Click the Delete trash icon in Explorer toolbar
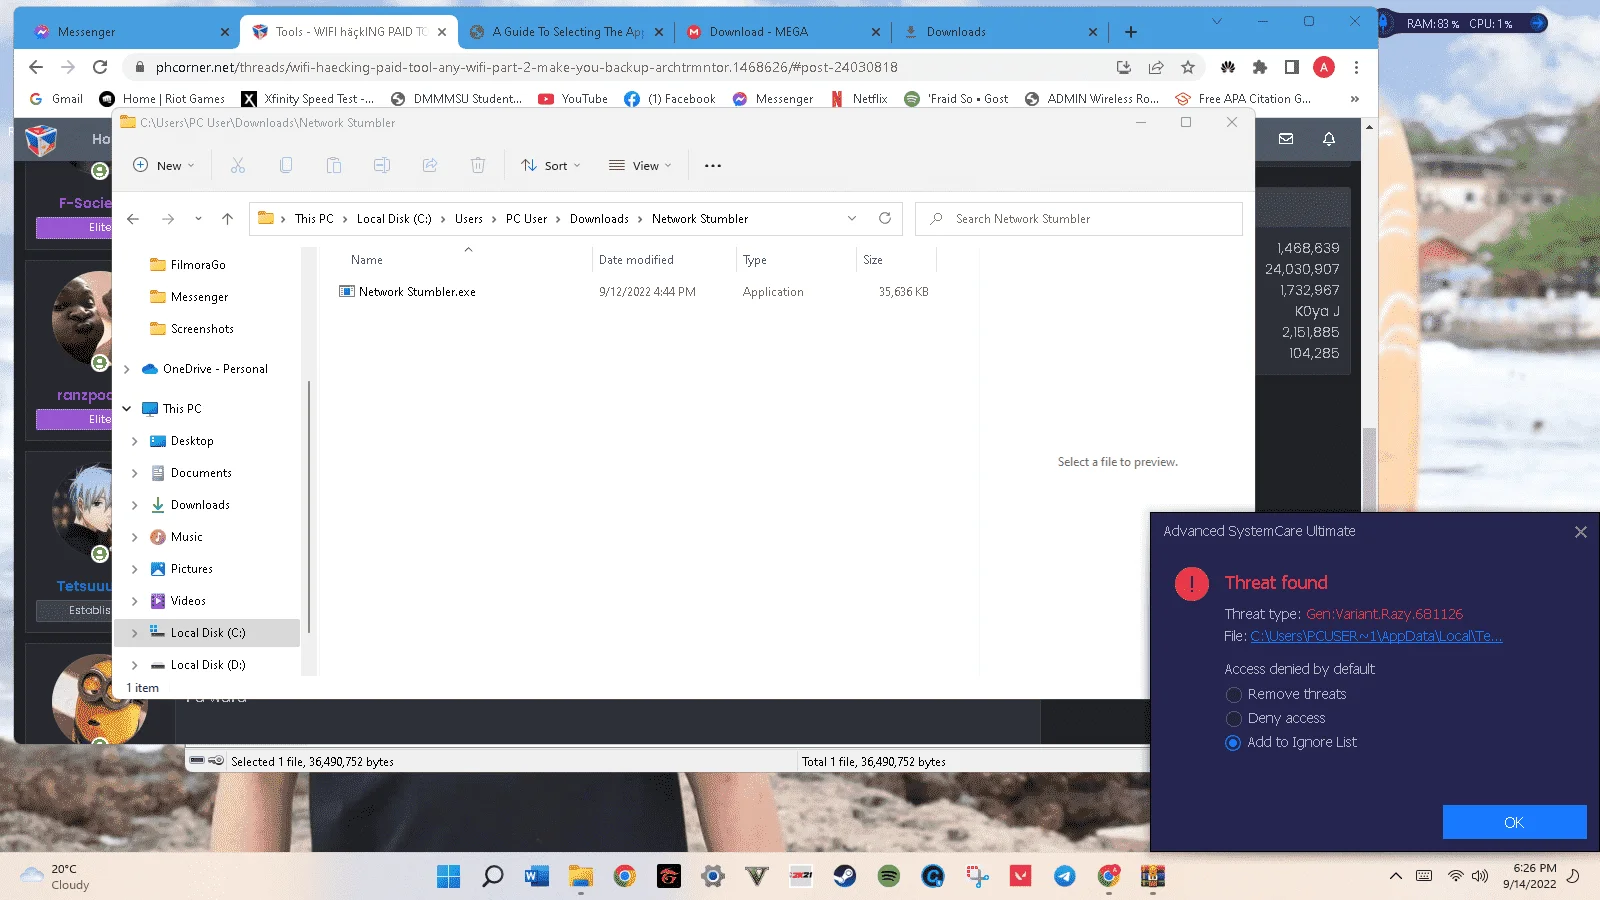The width and height of the screenshot is (1600, 900). tap(478, 166)
